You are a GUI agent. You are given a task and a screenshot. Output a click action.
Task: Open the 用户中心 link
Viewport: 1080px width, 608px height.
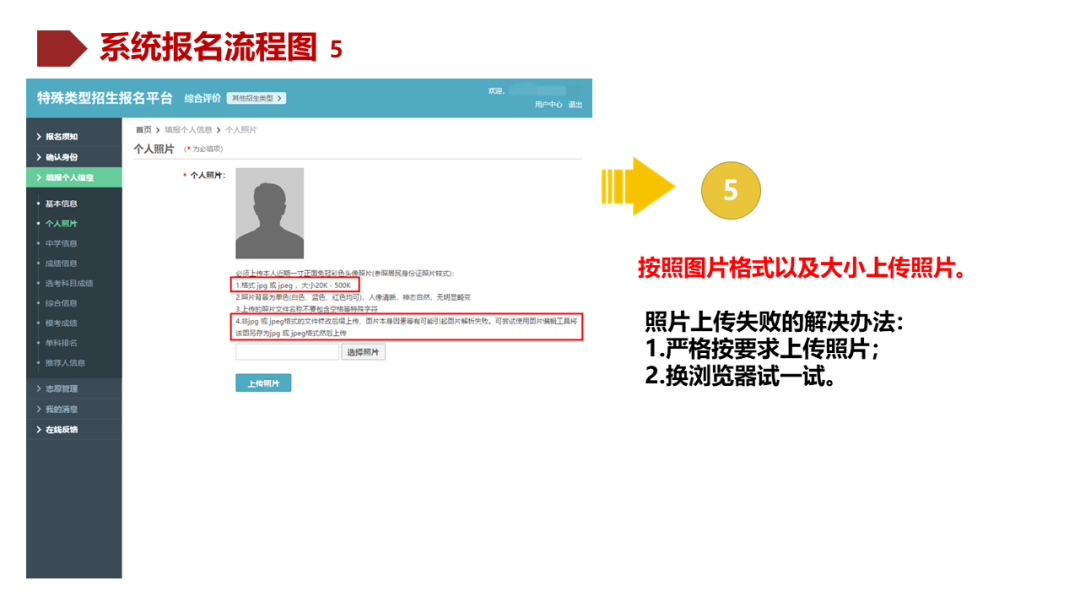[548, 105]
